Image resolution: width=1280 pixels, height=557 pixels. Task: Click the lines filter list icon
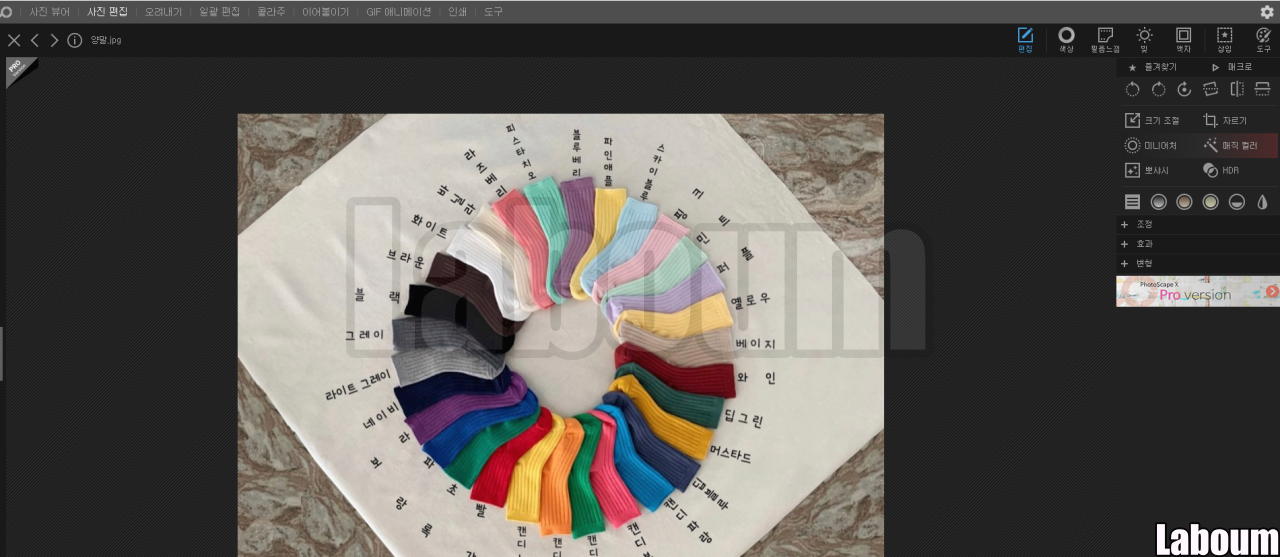point(1132,202)
